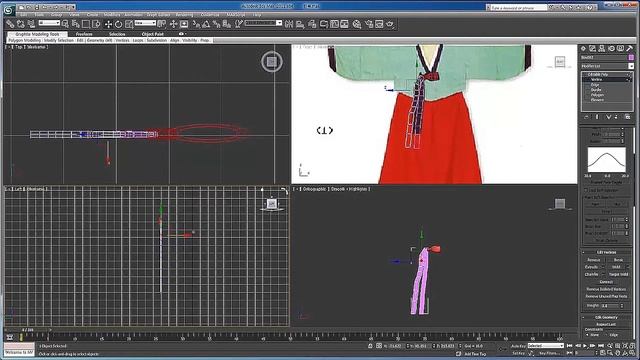Select the Unlink Selection tool
Screen dimensions: 640x360
tap(20, 24)
